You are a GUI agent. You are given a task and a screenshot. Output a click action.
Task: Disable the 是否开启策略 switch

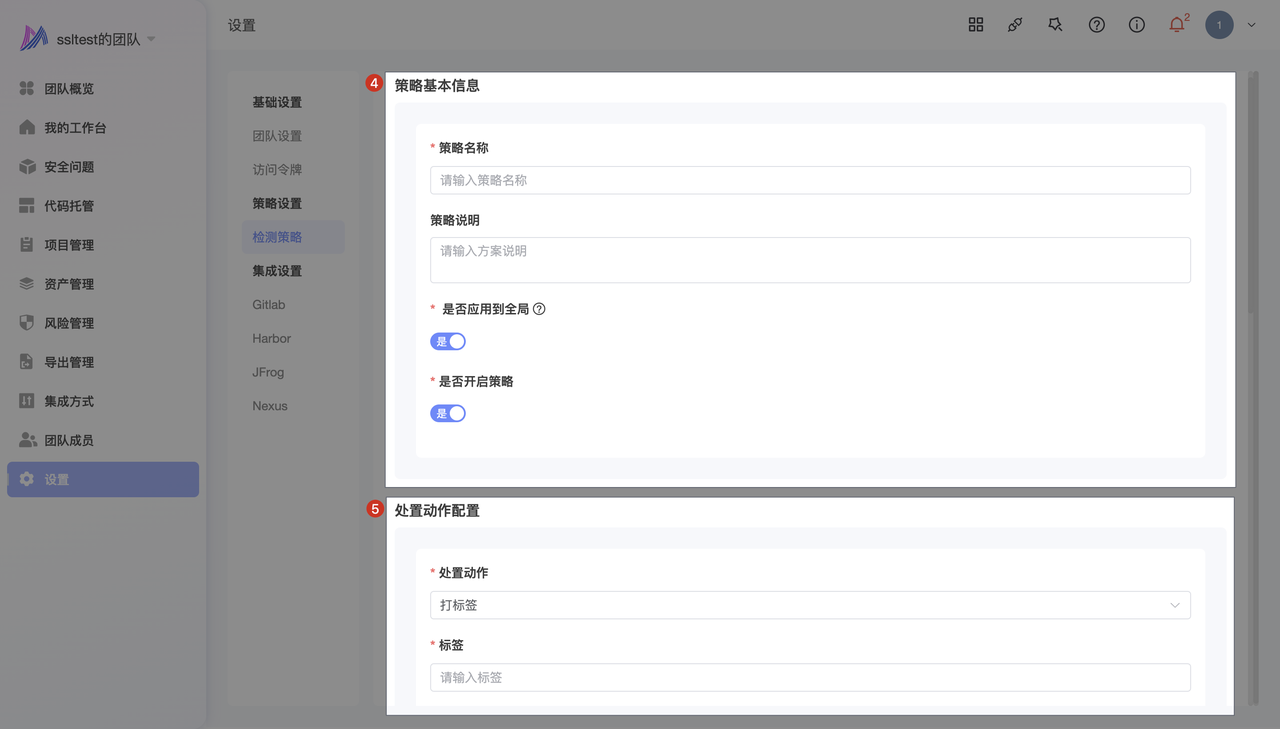(448, 414)
